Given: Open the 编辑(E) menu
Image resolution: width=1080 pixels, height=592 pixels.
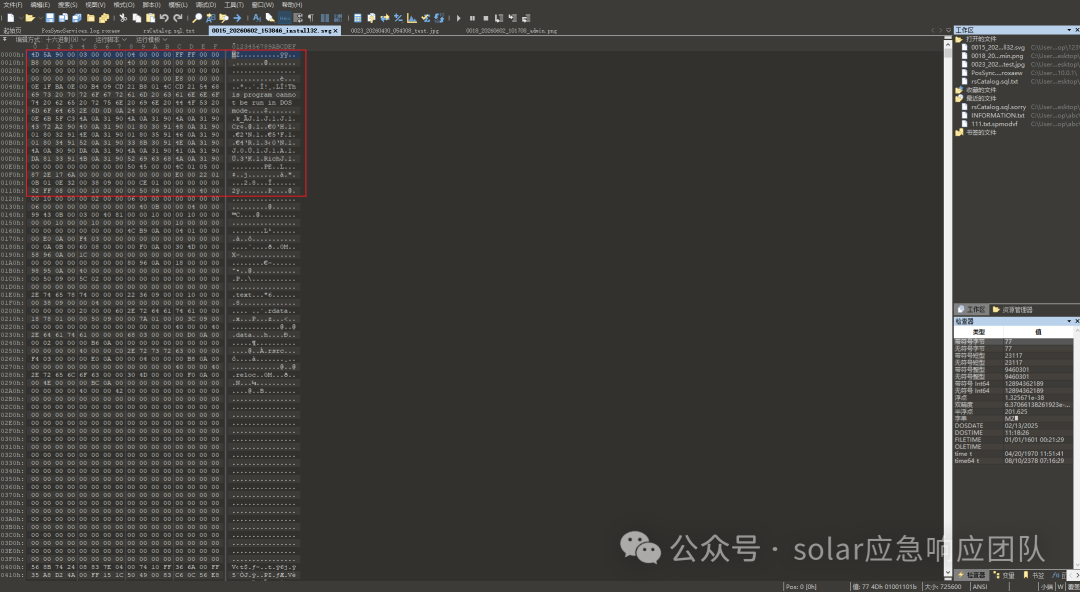Looking at the screenshot, I should point(40,5).
